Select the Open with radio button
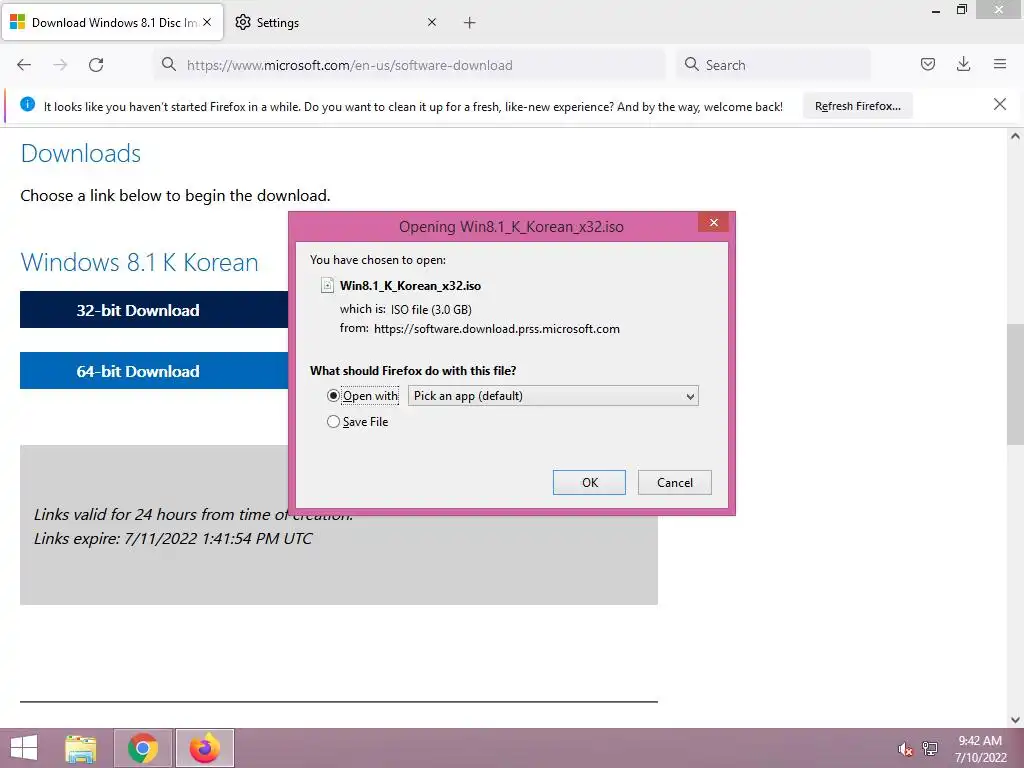The height and width of the screenshot is (768, 1024). tap(333, 396)
